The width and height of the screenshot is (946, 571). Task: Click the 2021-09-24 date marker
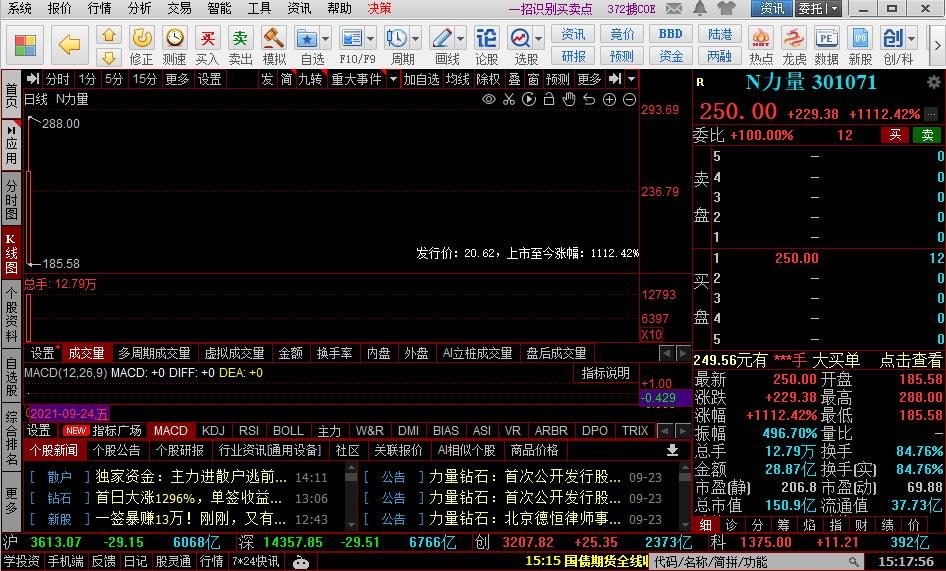click(69, 413)
